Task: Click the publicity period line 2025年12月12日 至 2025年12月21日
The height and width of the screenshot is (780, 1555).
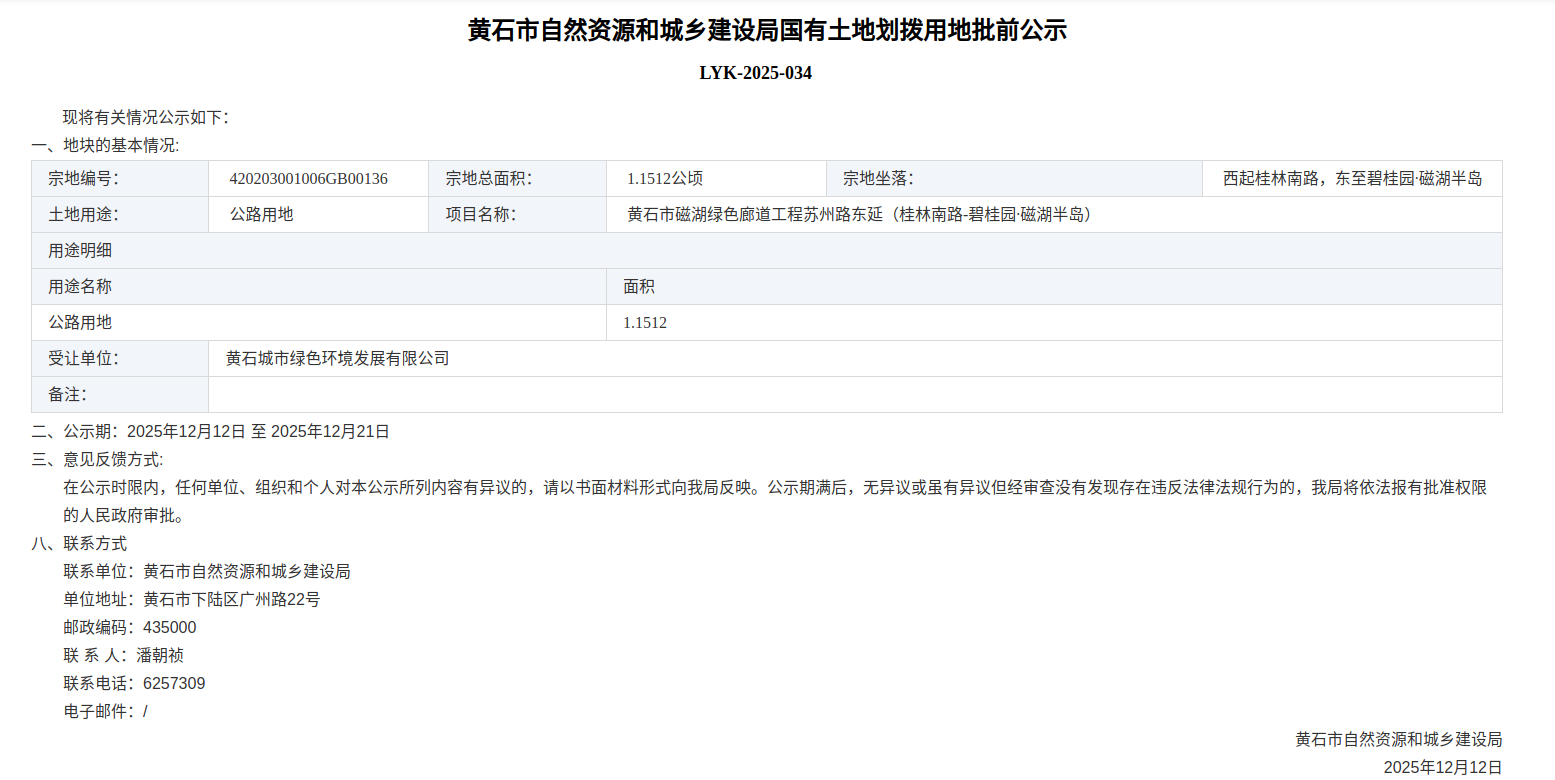Action: coord(258,432)
